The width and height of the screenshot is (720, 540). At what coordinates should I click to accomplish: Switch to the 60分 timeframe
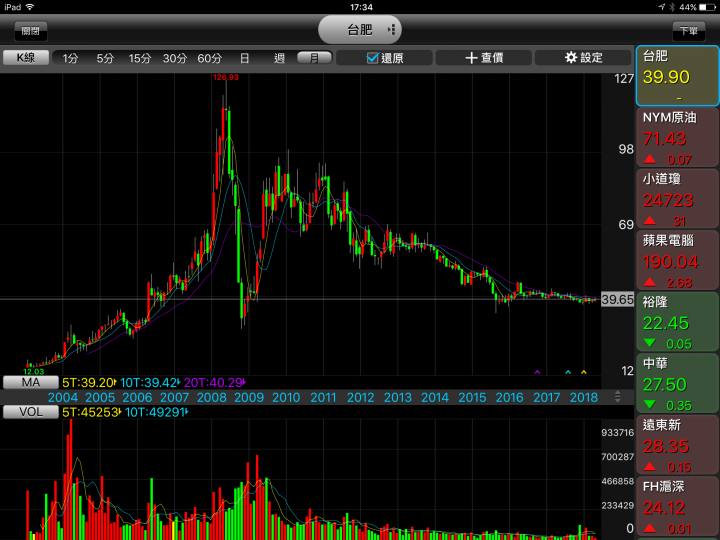(209, 58)
